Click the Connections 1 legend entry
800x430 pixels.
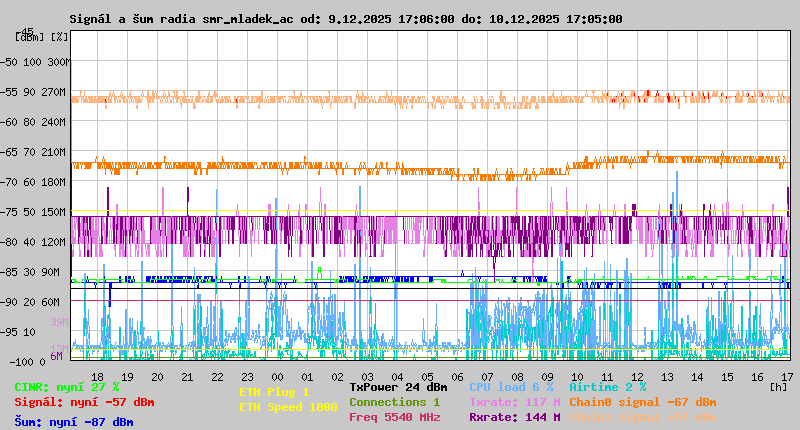394,402
